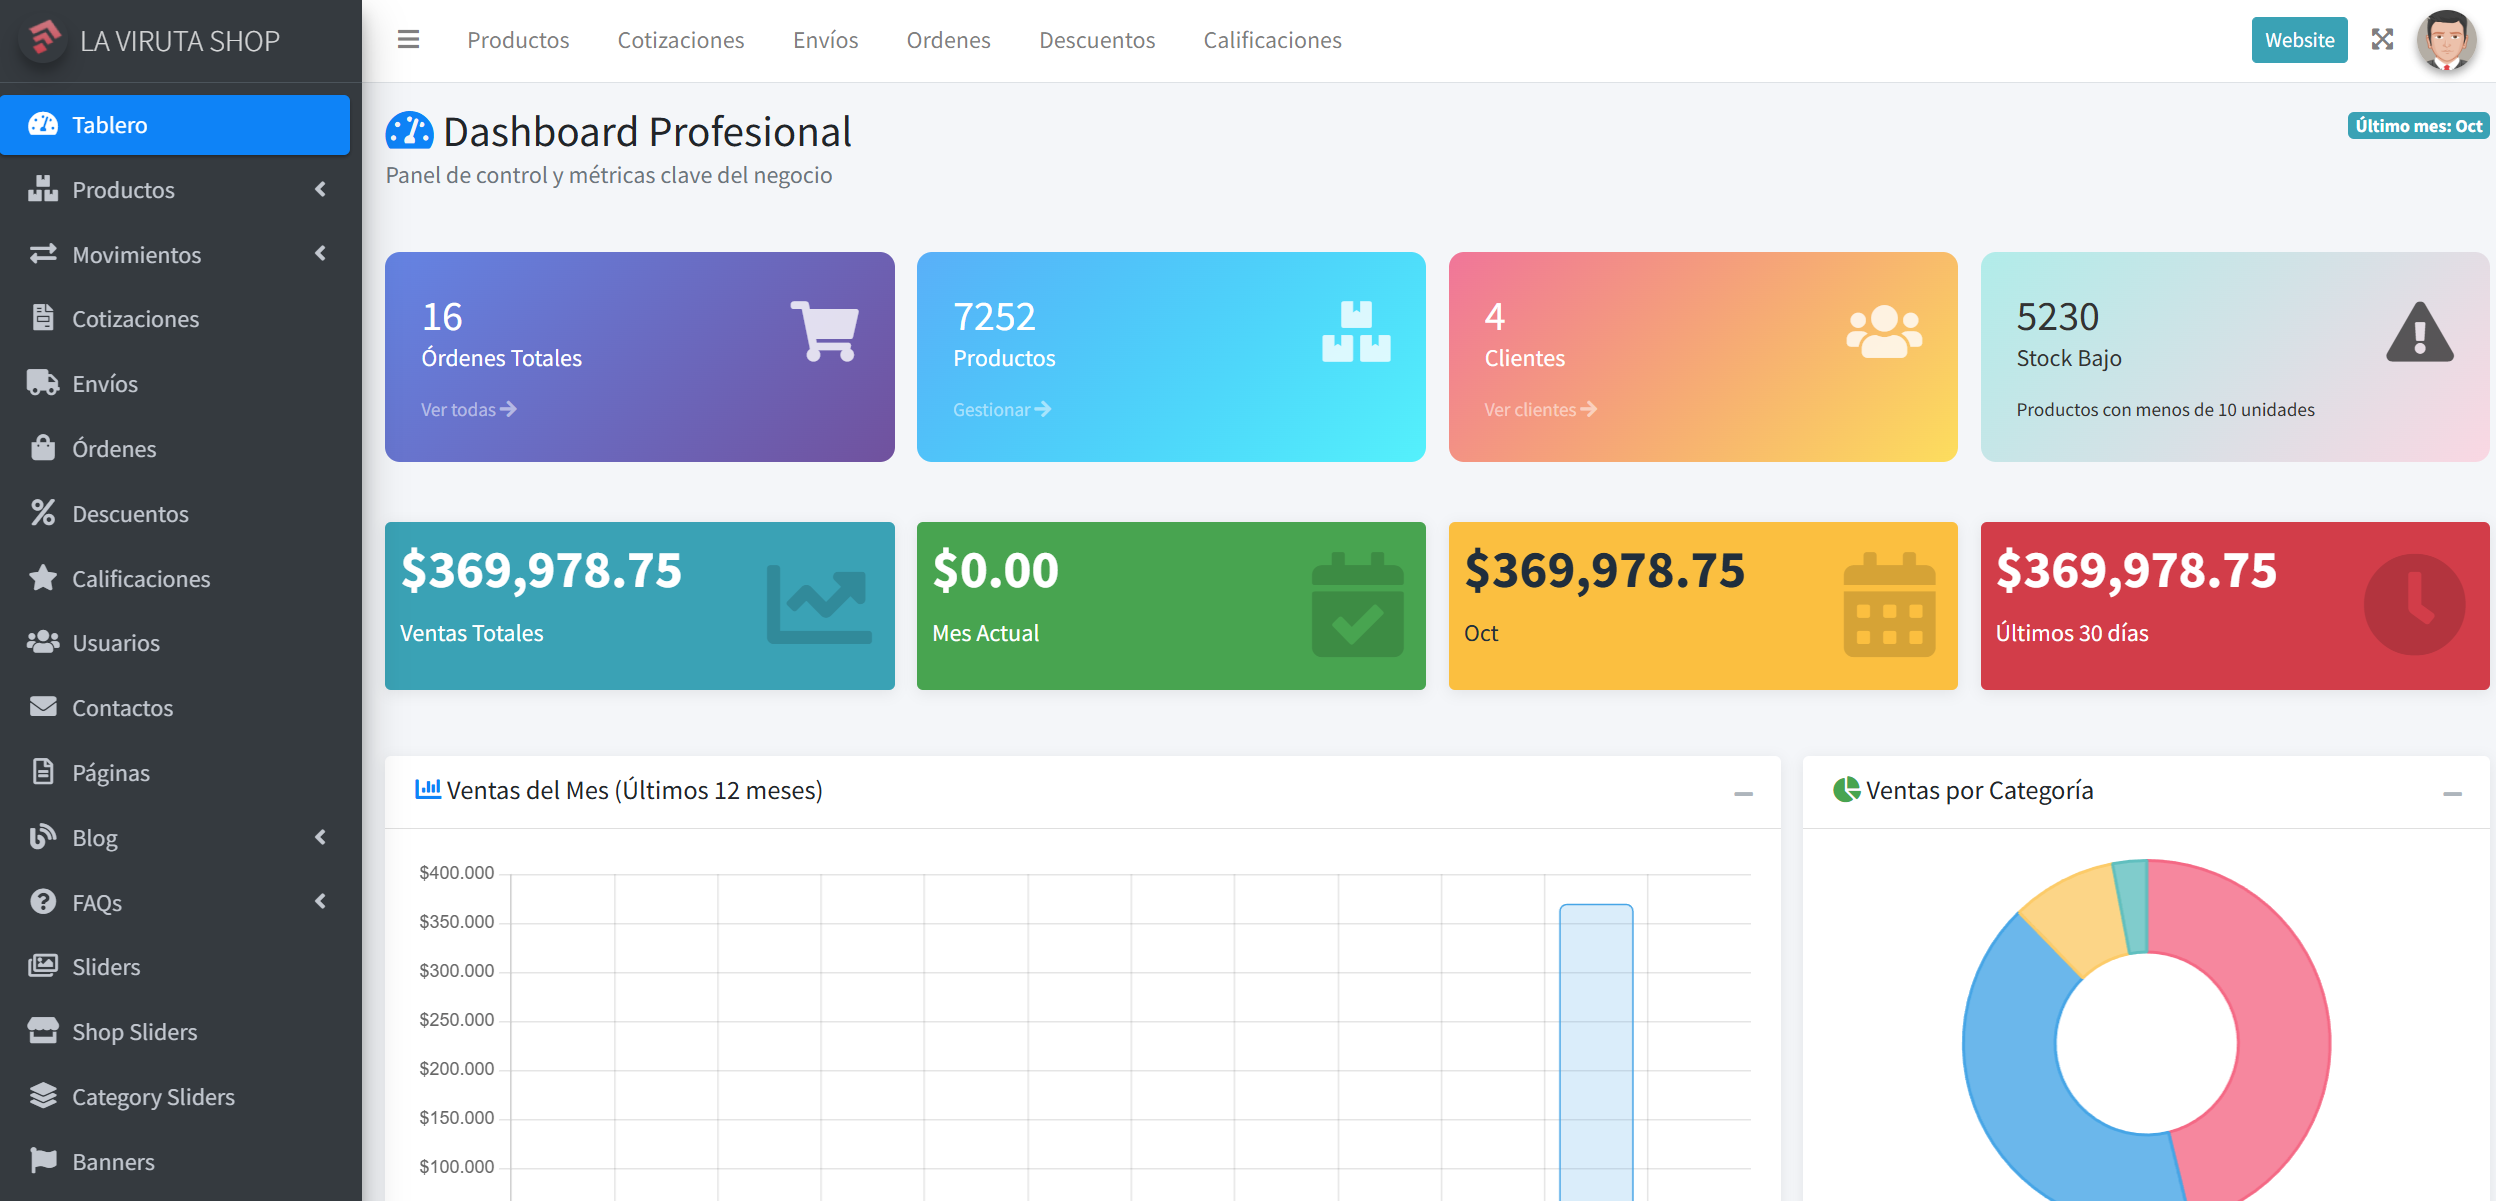
Task: Click the Descuentos percent icon
Action: click(x=42, y=513)
